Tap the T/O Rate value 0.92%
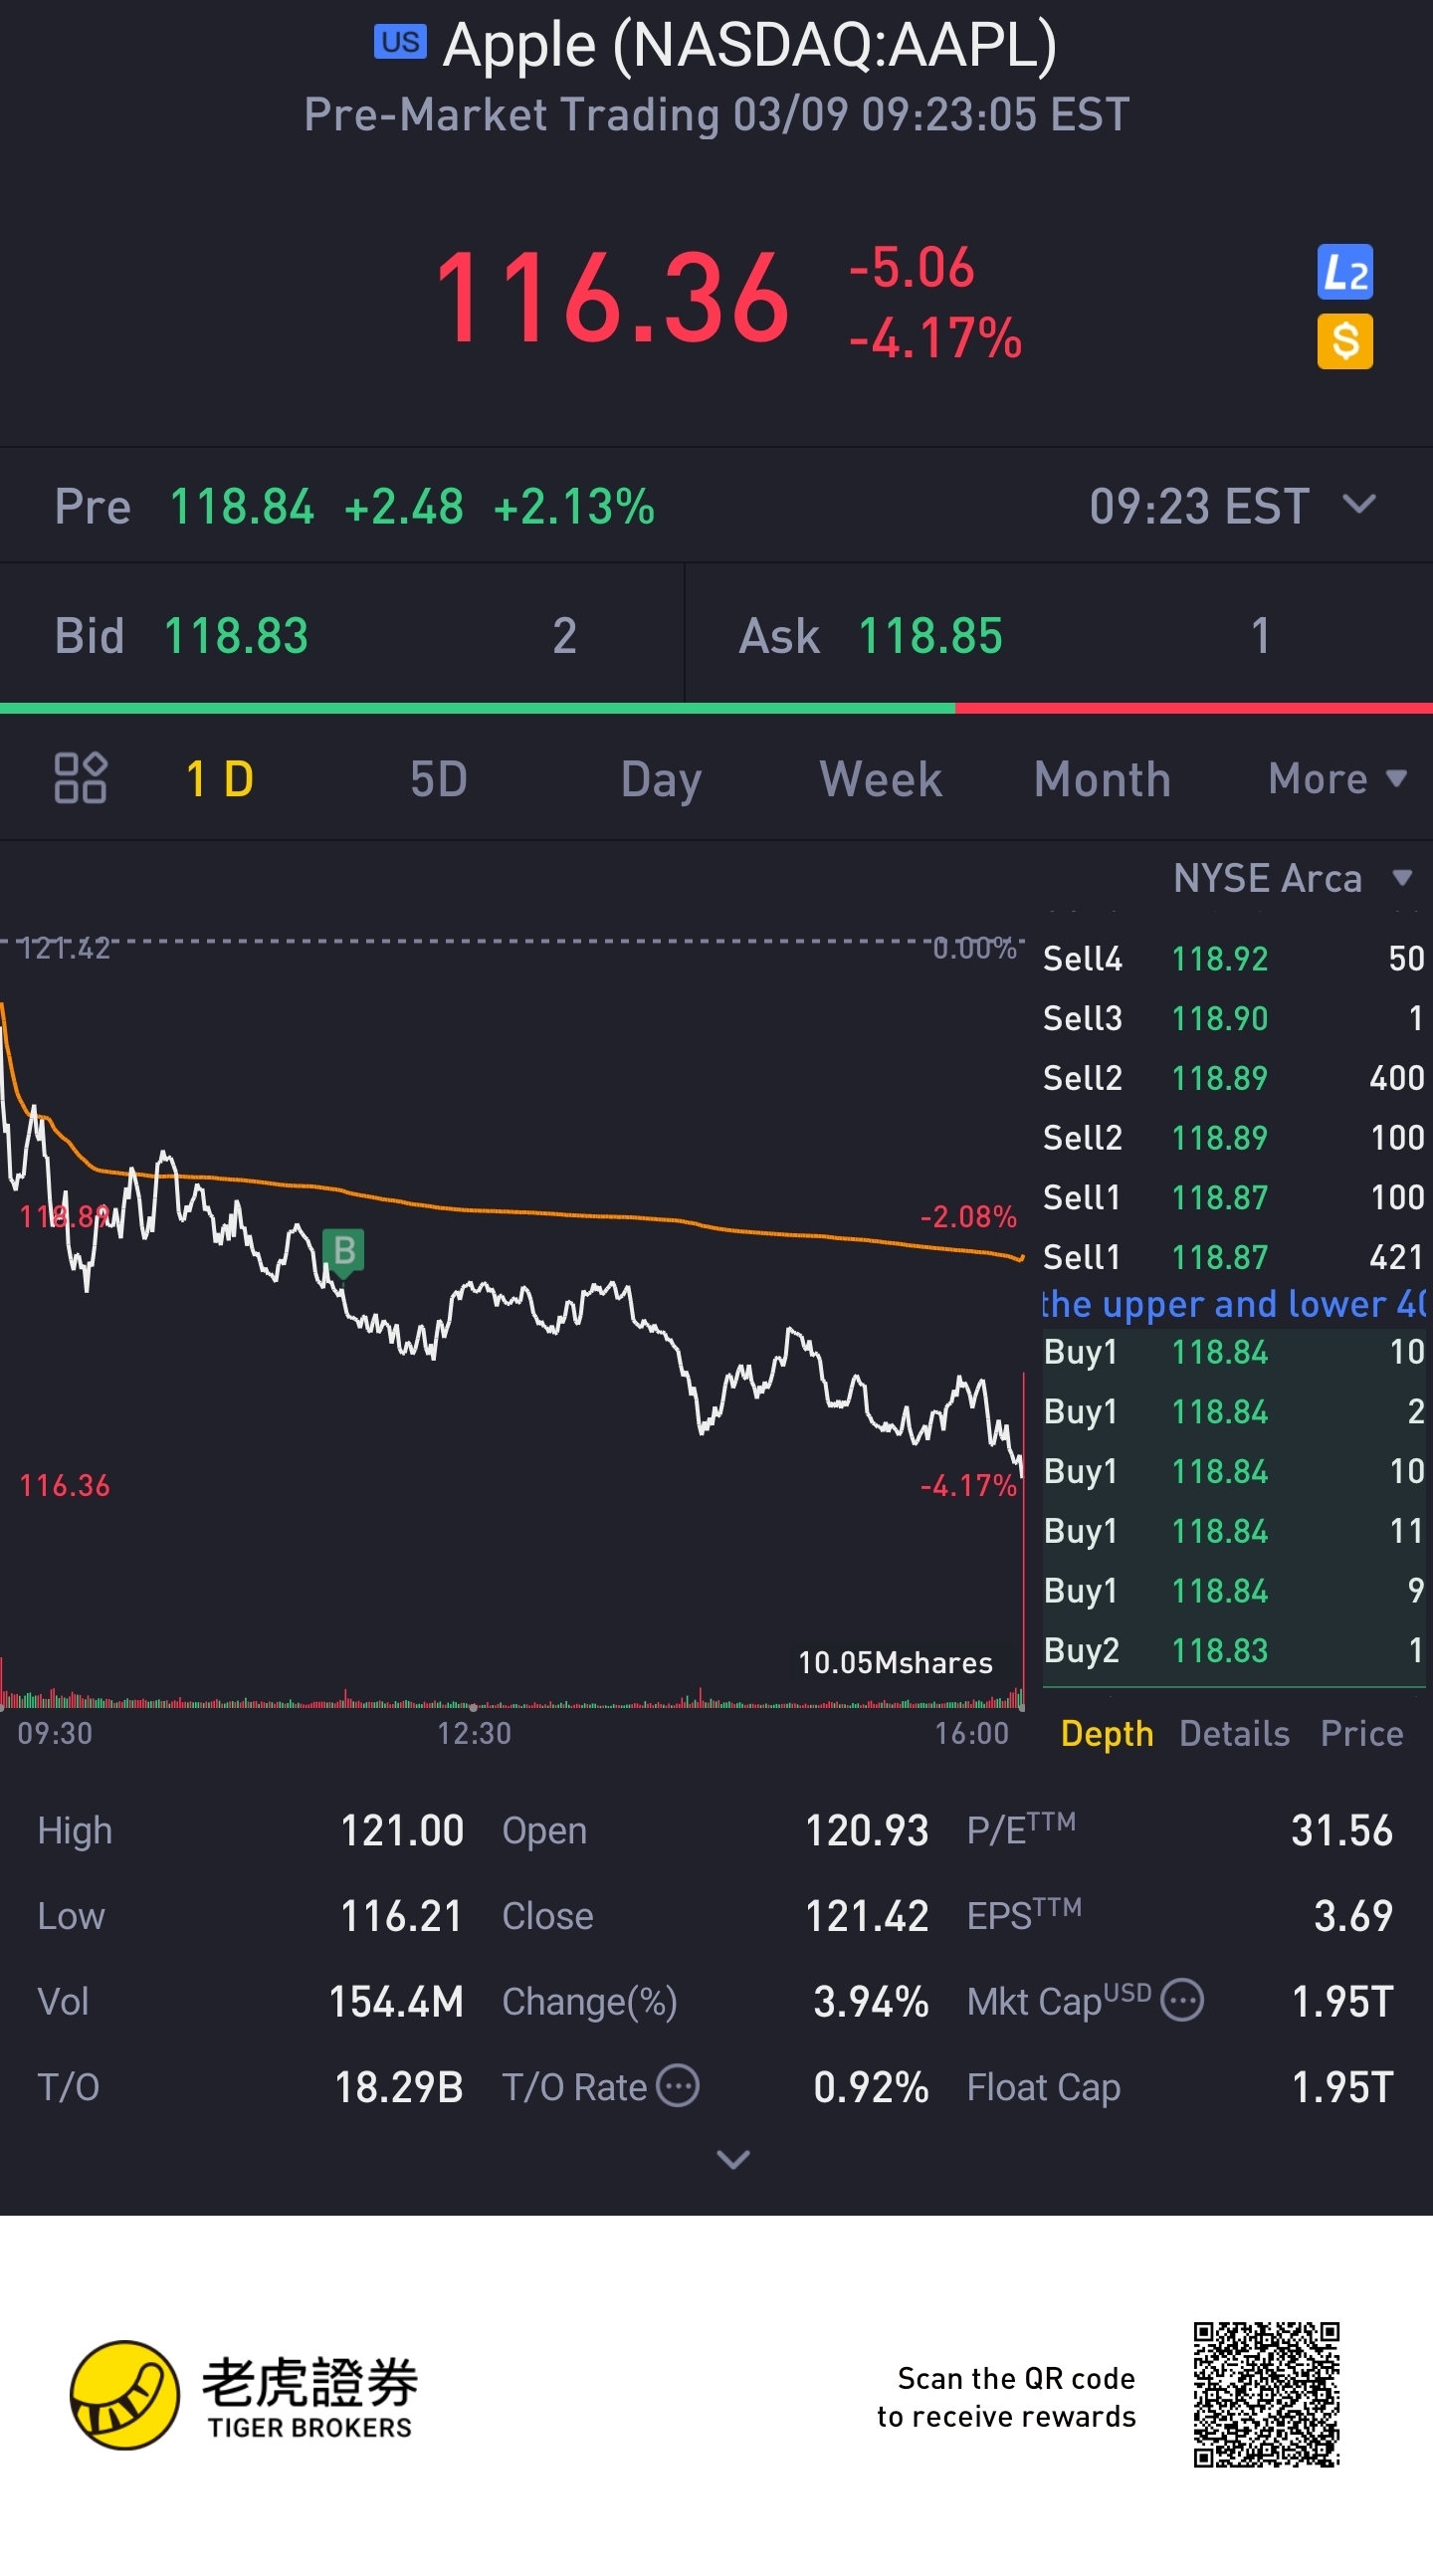1433x2576 pixels. click(871, 2087)
